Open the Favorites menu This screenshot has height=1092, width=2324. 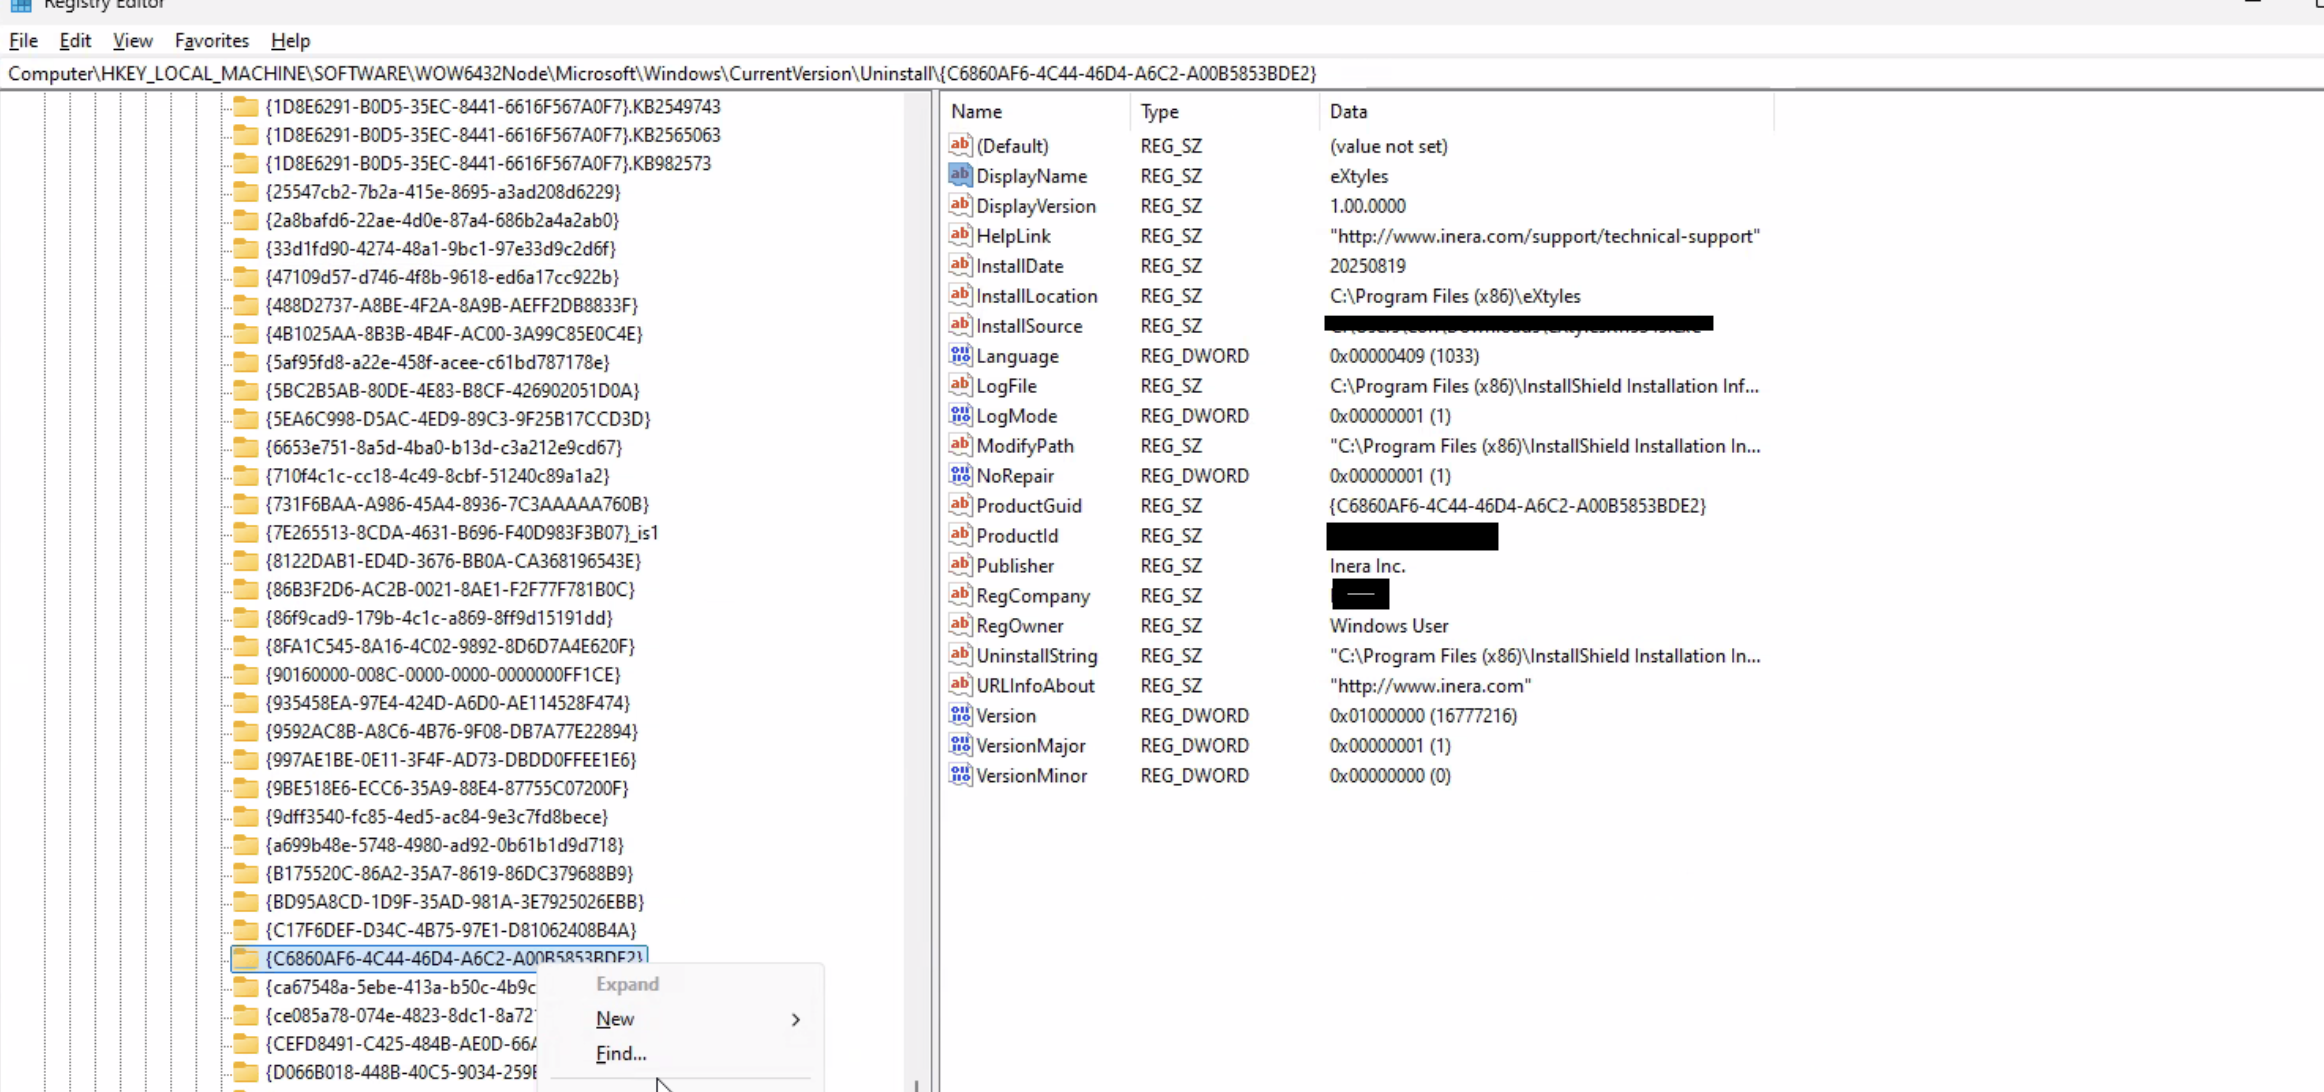coord(211,41)
